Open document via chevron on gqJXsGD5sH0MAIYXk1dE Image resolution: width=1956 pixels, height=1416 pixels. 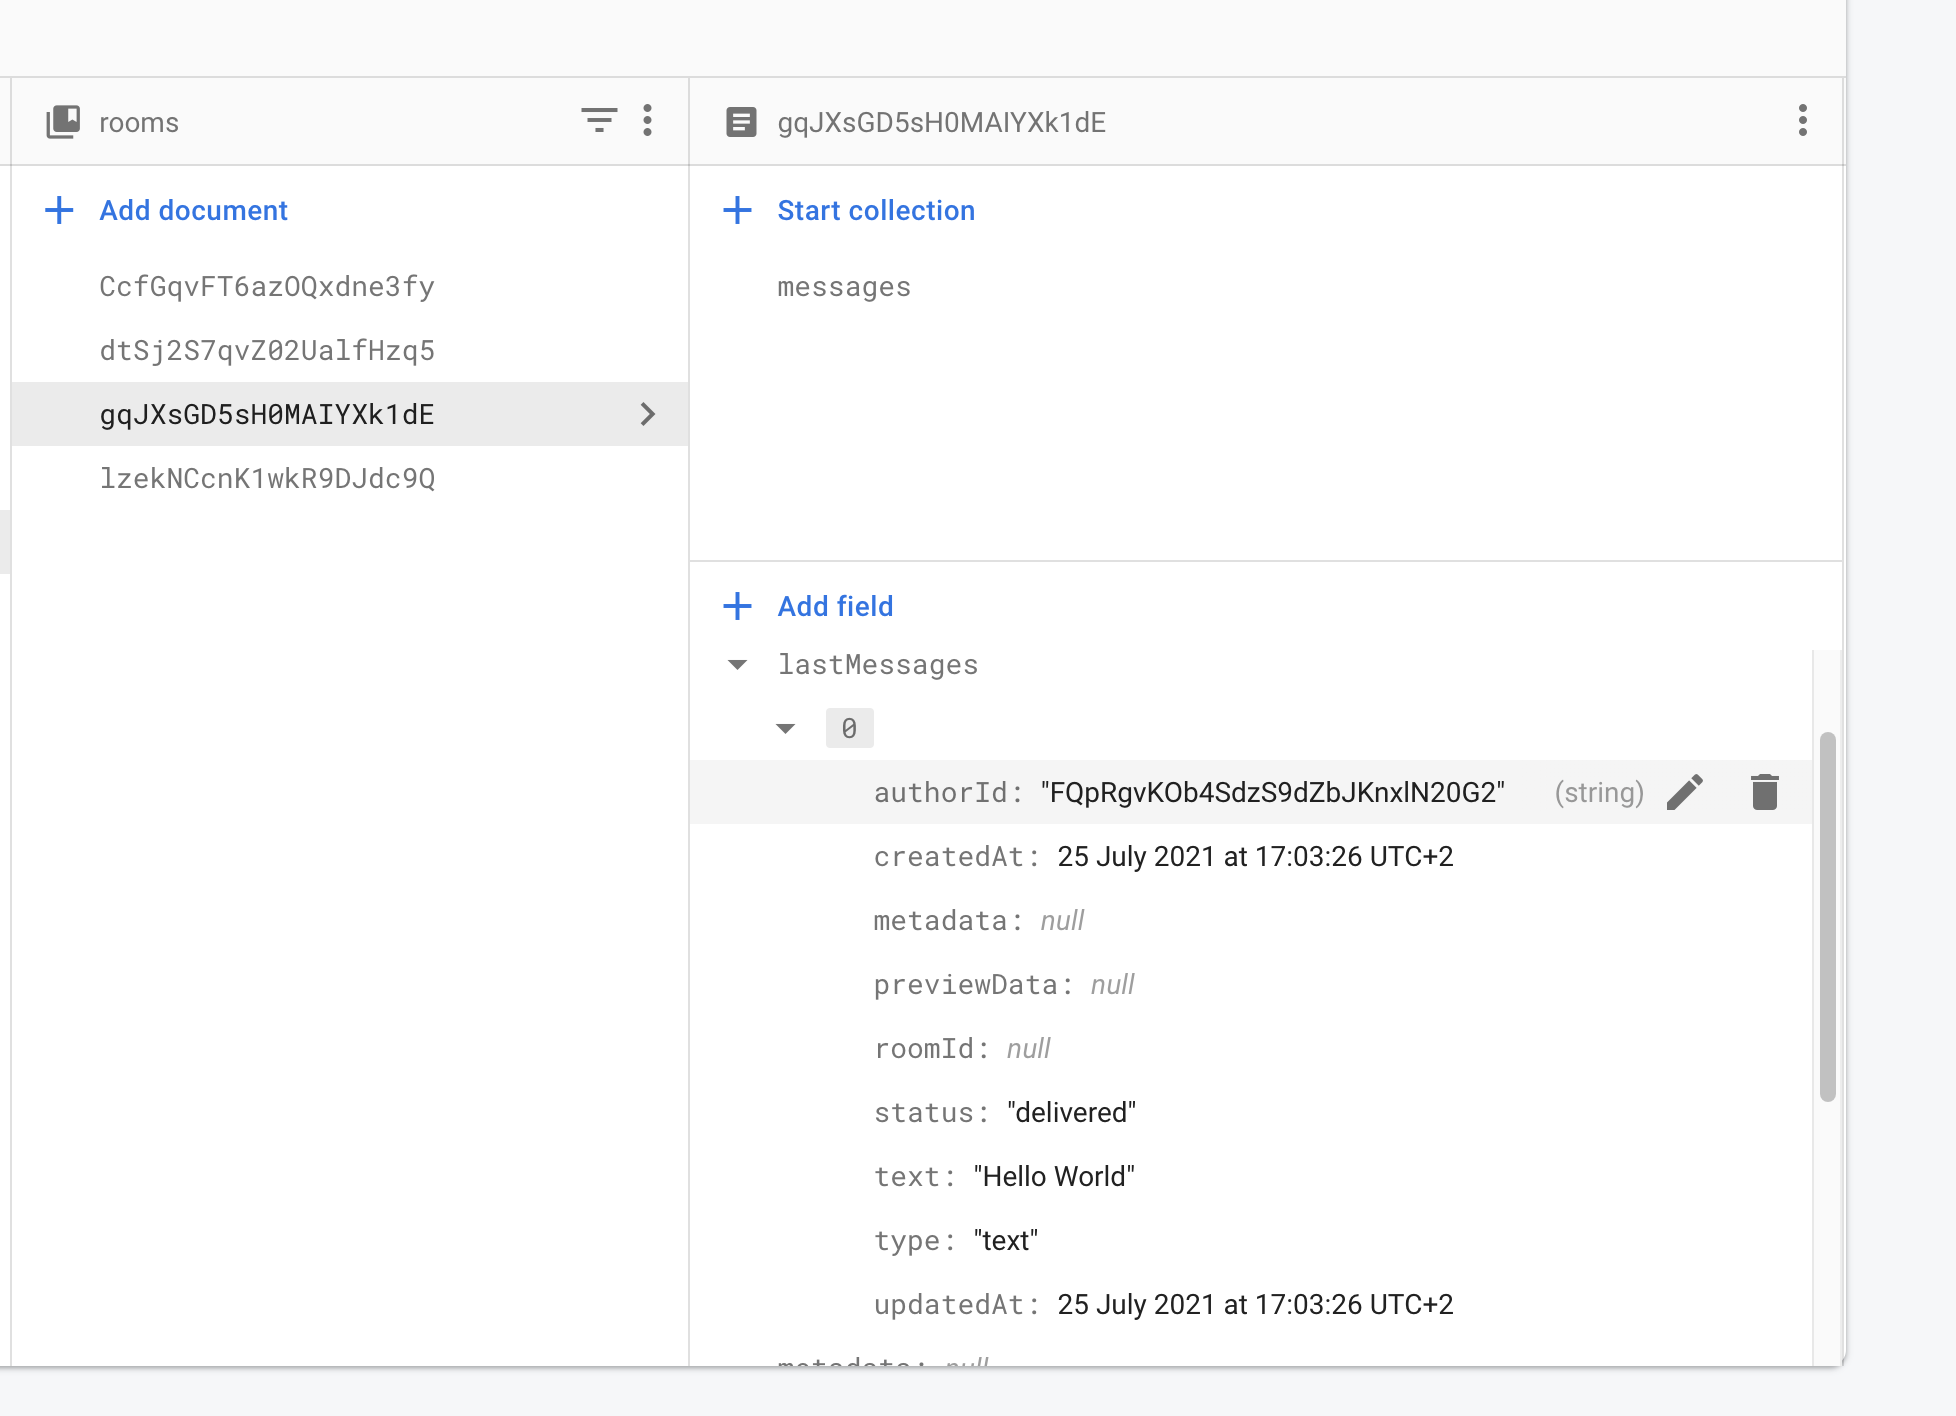tap(648, 414)
